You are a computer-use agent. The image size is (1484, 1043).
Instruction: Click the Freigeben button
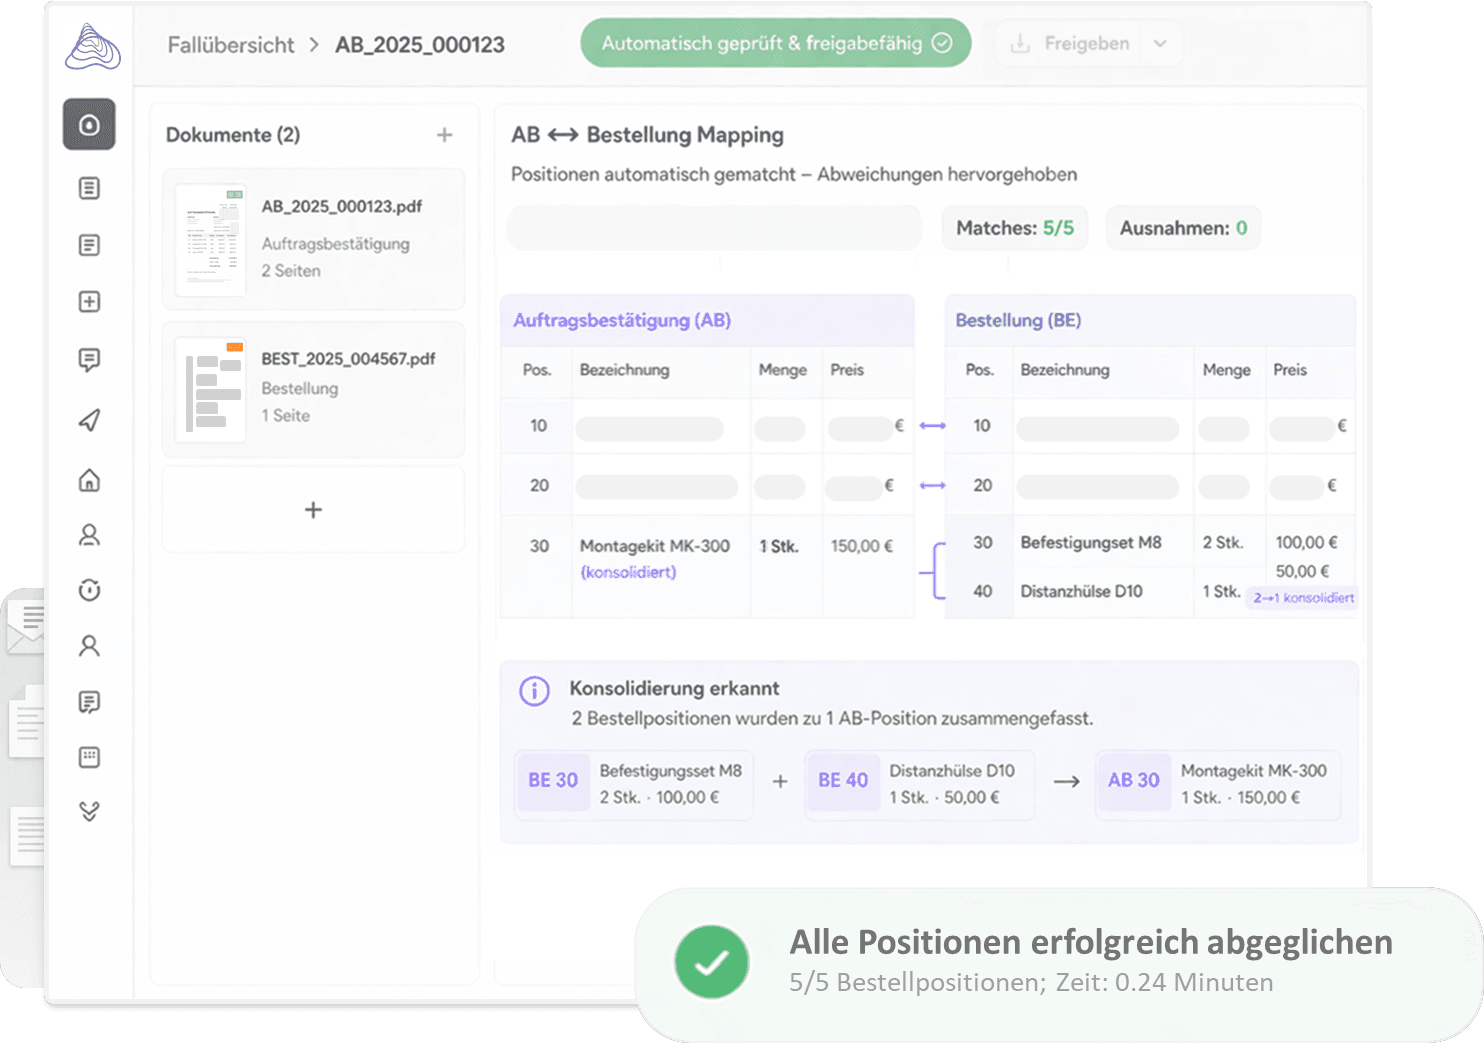(x=1072, y=44)
